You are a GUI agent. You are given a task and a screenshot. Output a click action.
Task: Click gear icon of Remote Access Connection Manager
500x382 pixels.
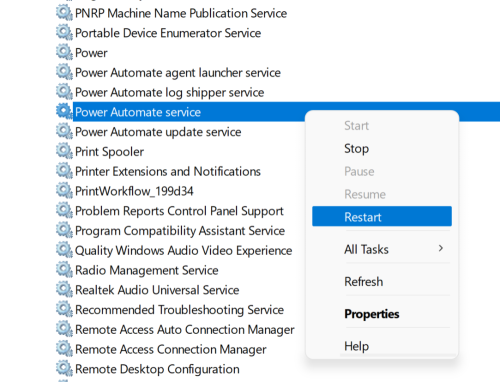[64, 349]
